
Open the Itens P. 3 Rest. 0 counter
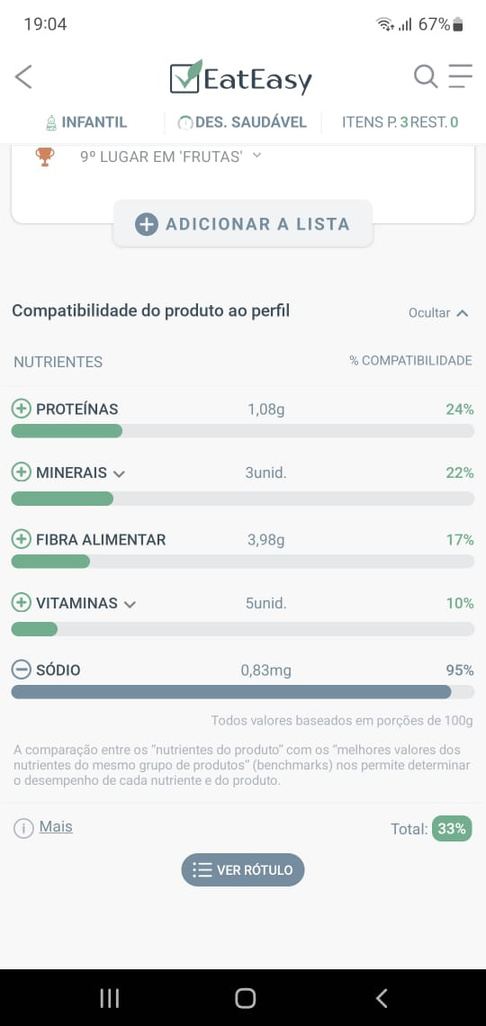pyautogui.click(x=400, y=122)
